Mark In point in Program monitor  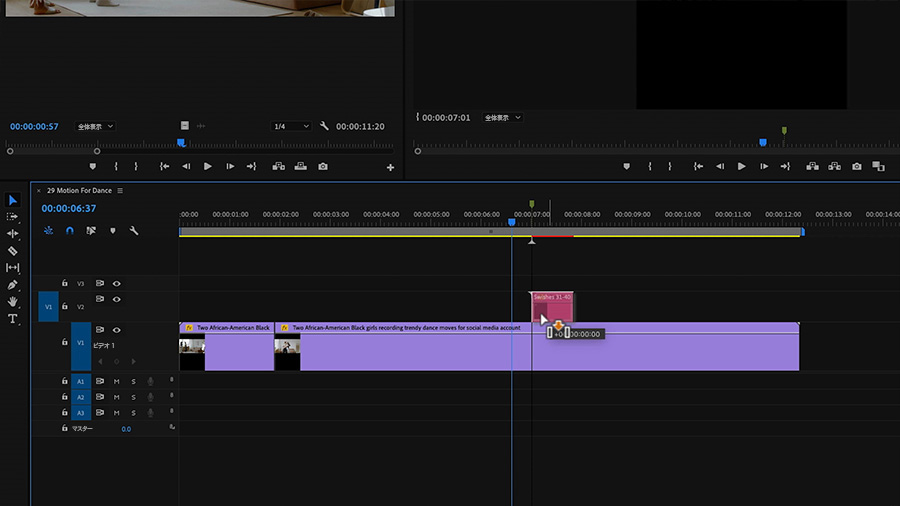click(650, 166)
